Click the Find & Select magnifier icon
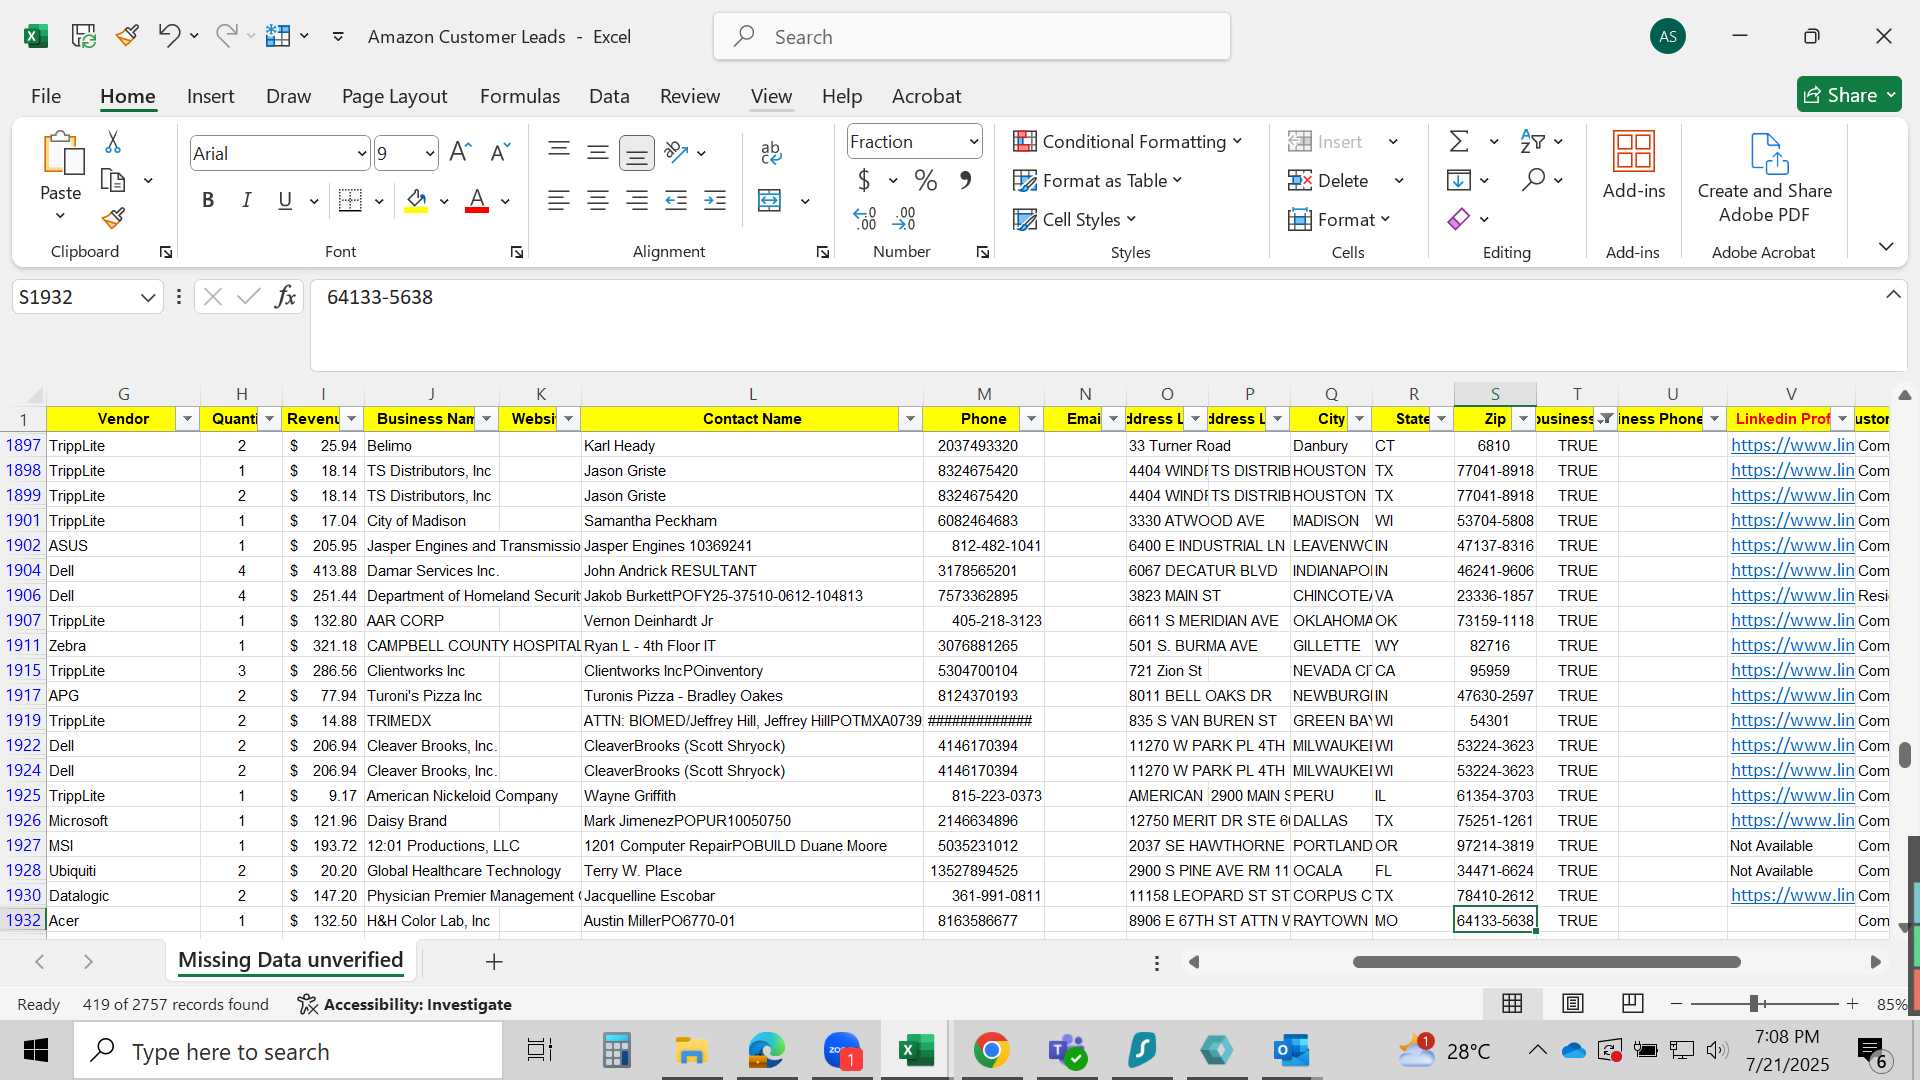The width and height of the screenshot is (1920, 1080). click(x=1533, y=180)
